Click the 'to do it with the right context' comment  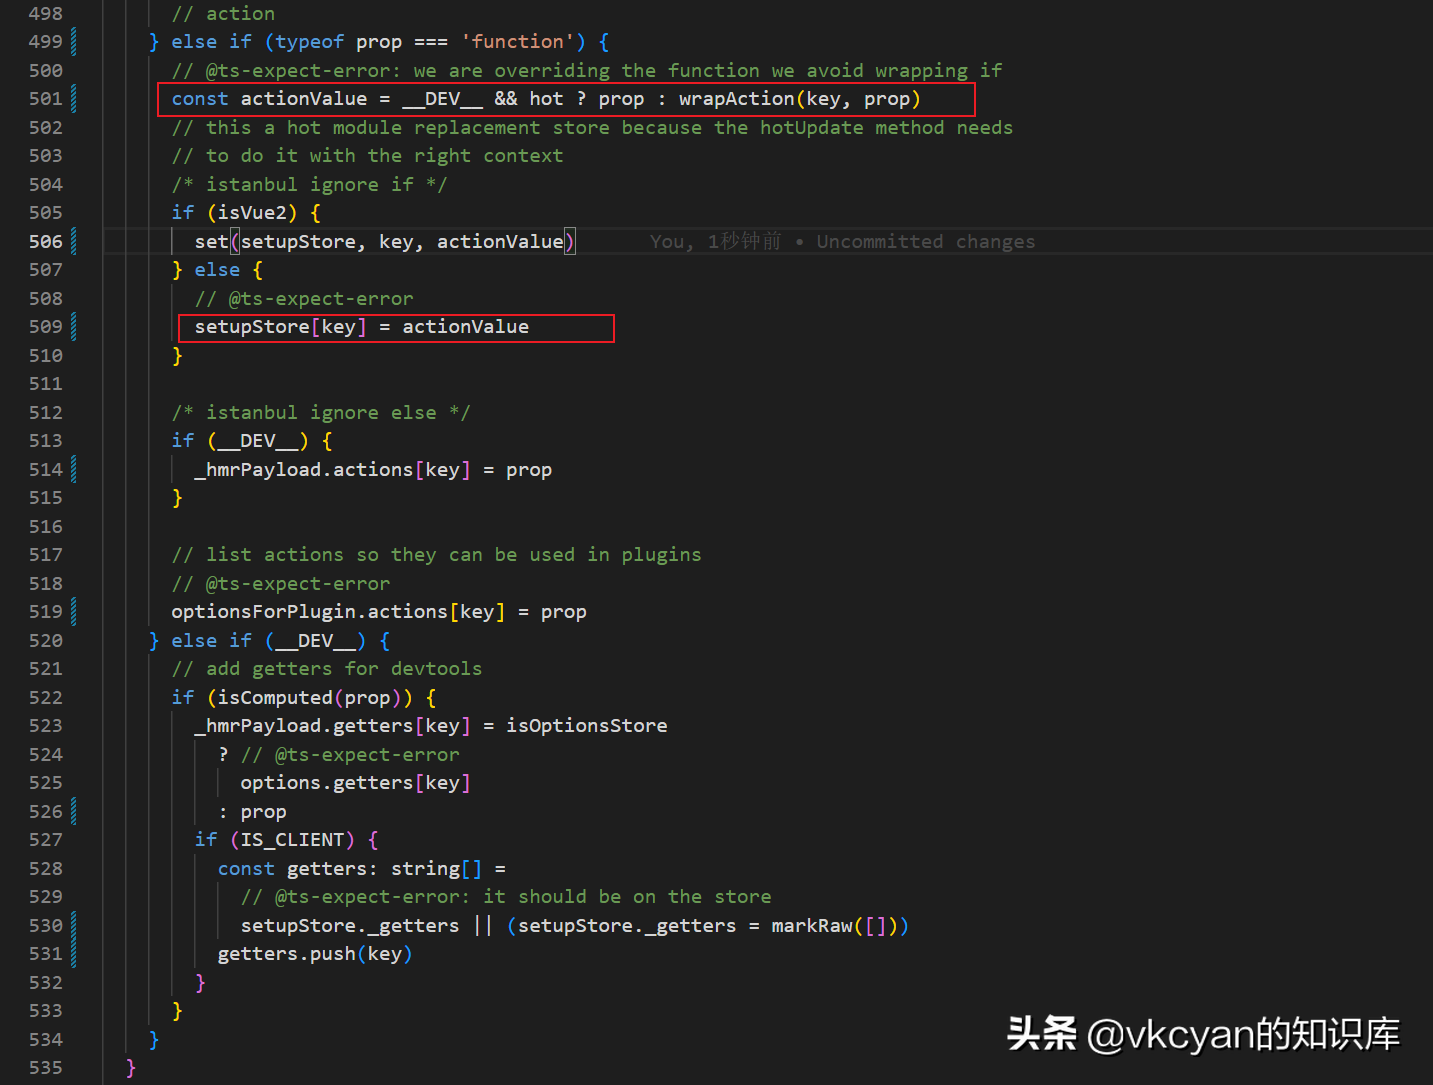tap(367, 156)
